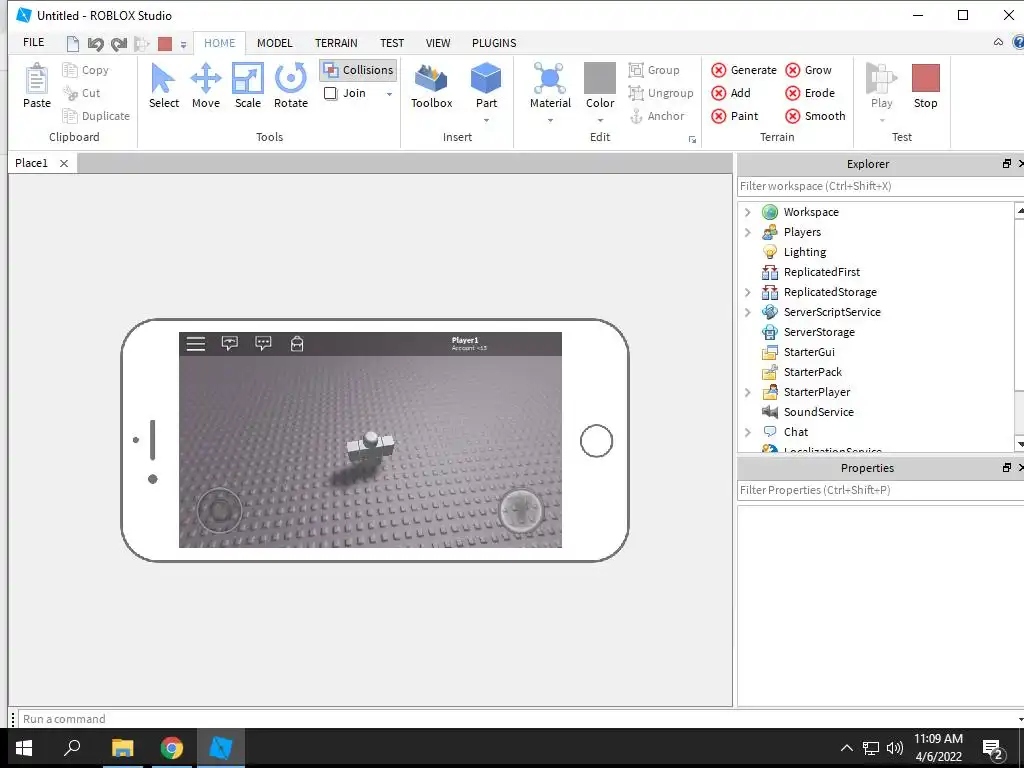Click the Run a command bar
This screenshot has height=768, width=1024.
[519, 718]
